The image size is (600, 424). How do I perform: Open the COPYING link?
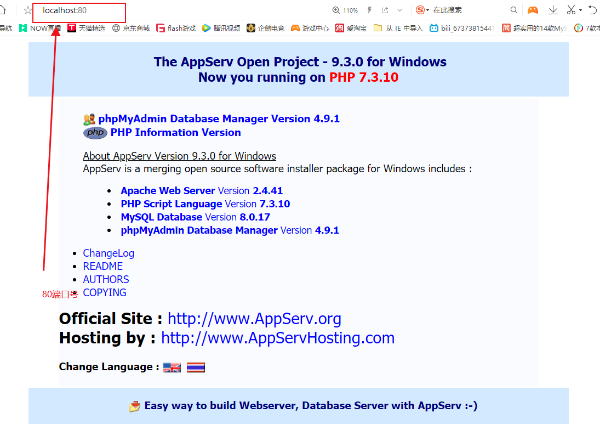(104, 292)
